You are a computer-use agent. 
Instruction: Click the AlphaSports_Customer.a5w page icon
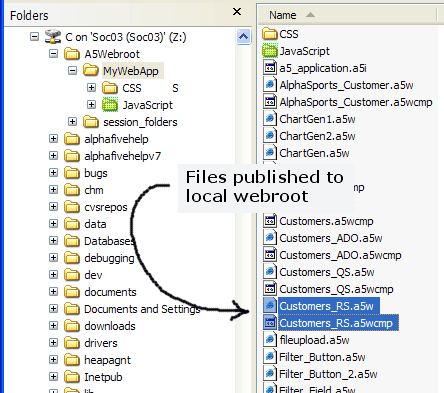(x=270, y=85)
